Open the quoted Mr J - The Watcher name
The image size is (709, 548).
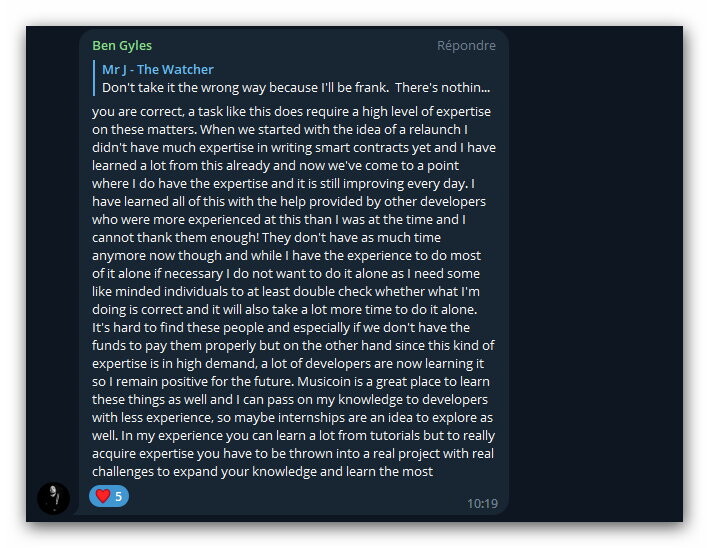coord(157,69)
